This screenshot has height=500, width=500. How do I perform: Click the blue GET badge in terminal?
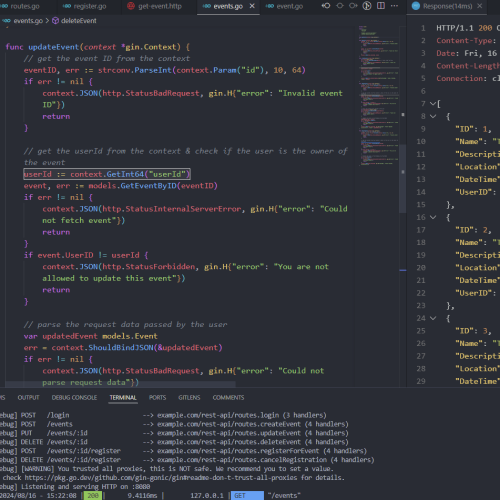tap(247, 496)
